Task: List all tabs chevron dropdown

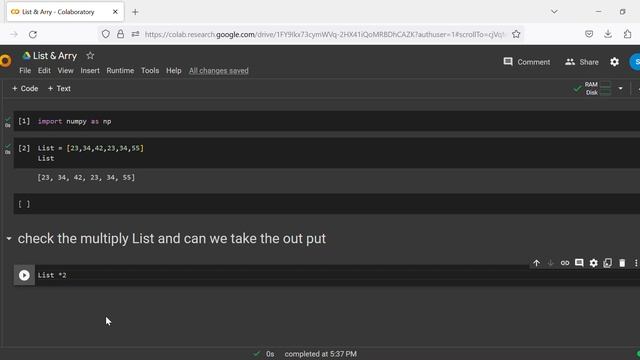Action: pyautogui.click(x=554, y=12)
